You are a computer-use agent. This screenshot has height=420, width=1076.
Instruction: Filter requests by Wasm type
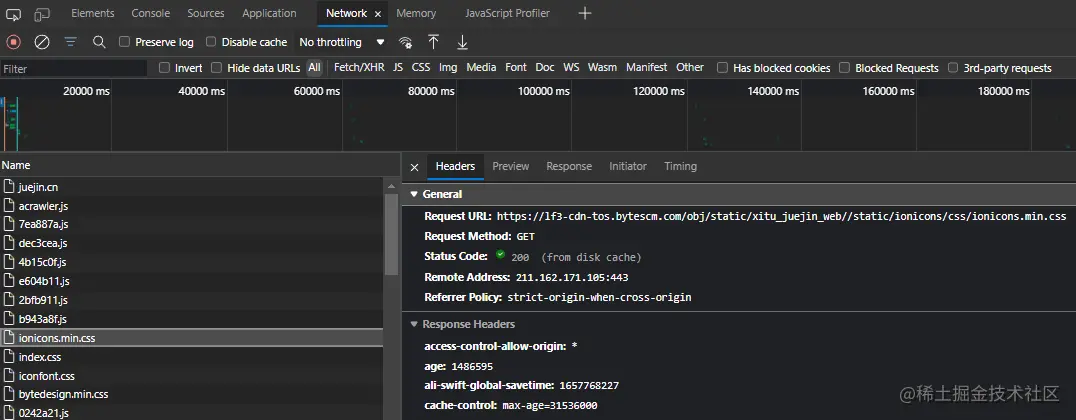tap(602, 67)
